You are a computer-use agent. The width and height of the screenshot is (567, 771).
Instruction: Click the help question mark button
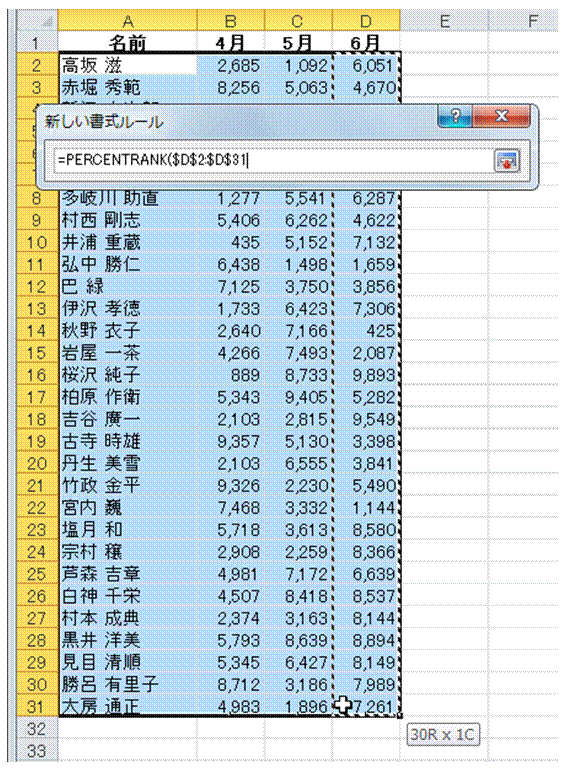454,116
